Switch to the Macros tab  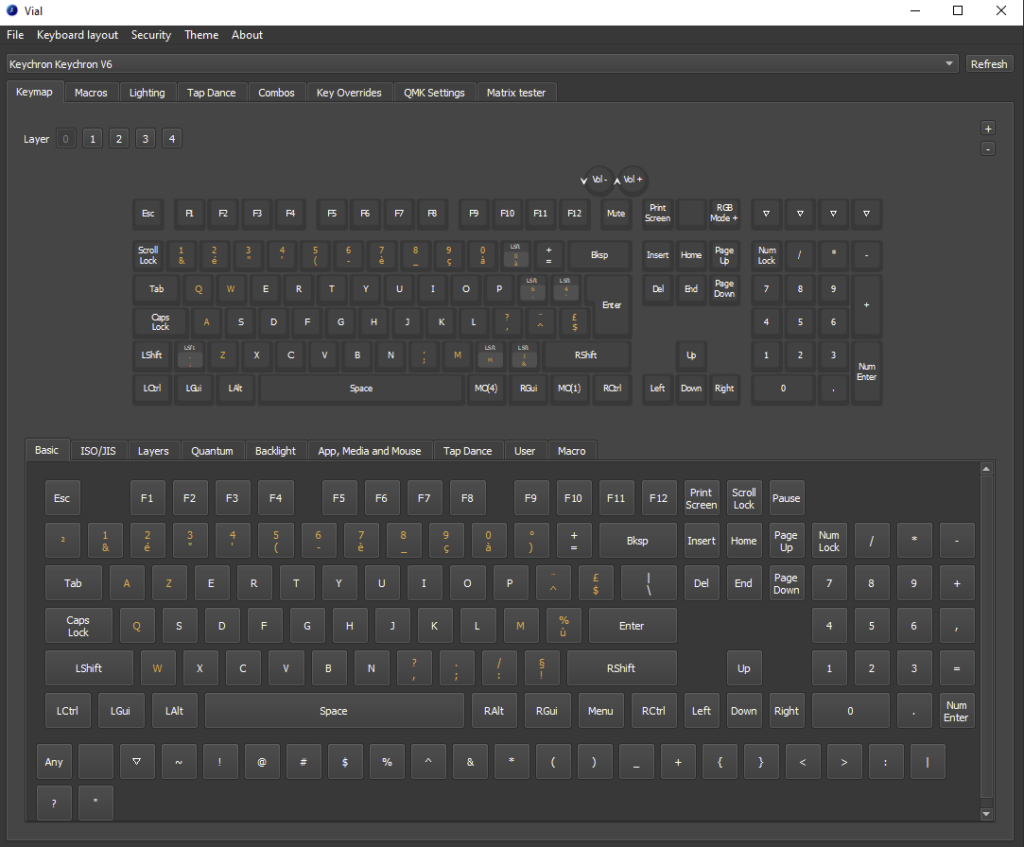pos(91,93)
